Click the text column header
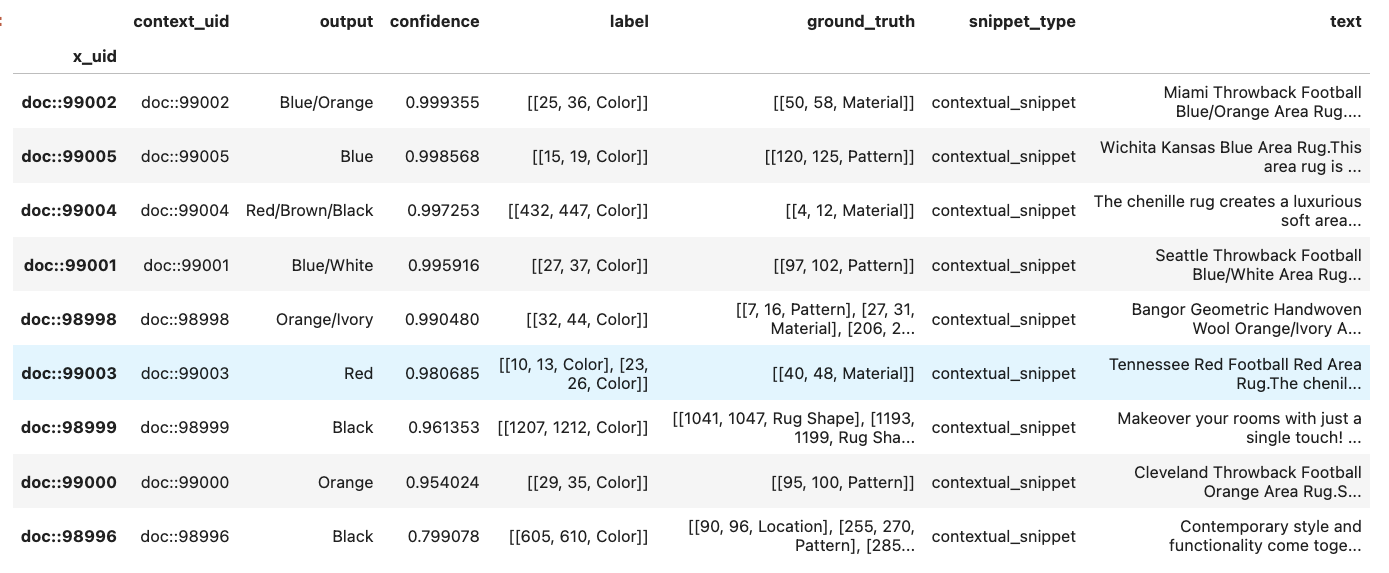 (x=1345, y=21)
